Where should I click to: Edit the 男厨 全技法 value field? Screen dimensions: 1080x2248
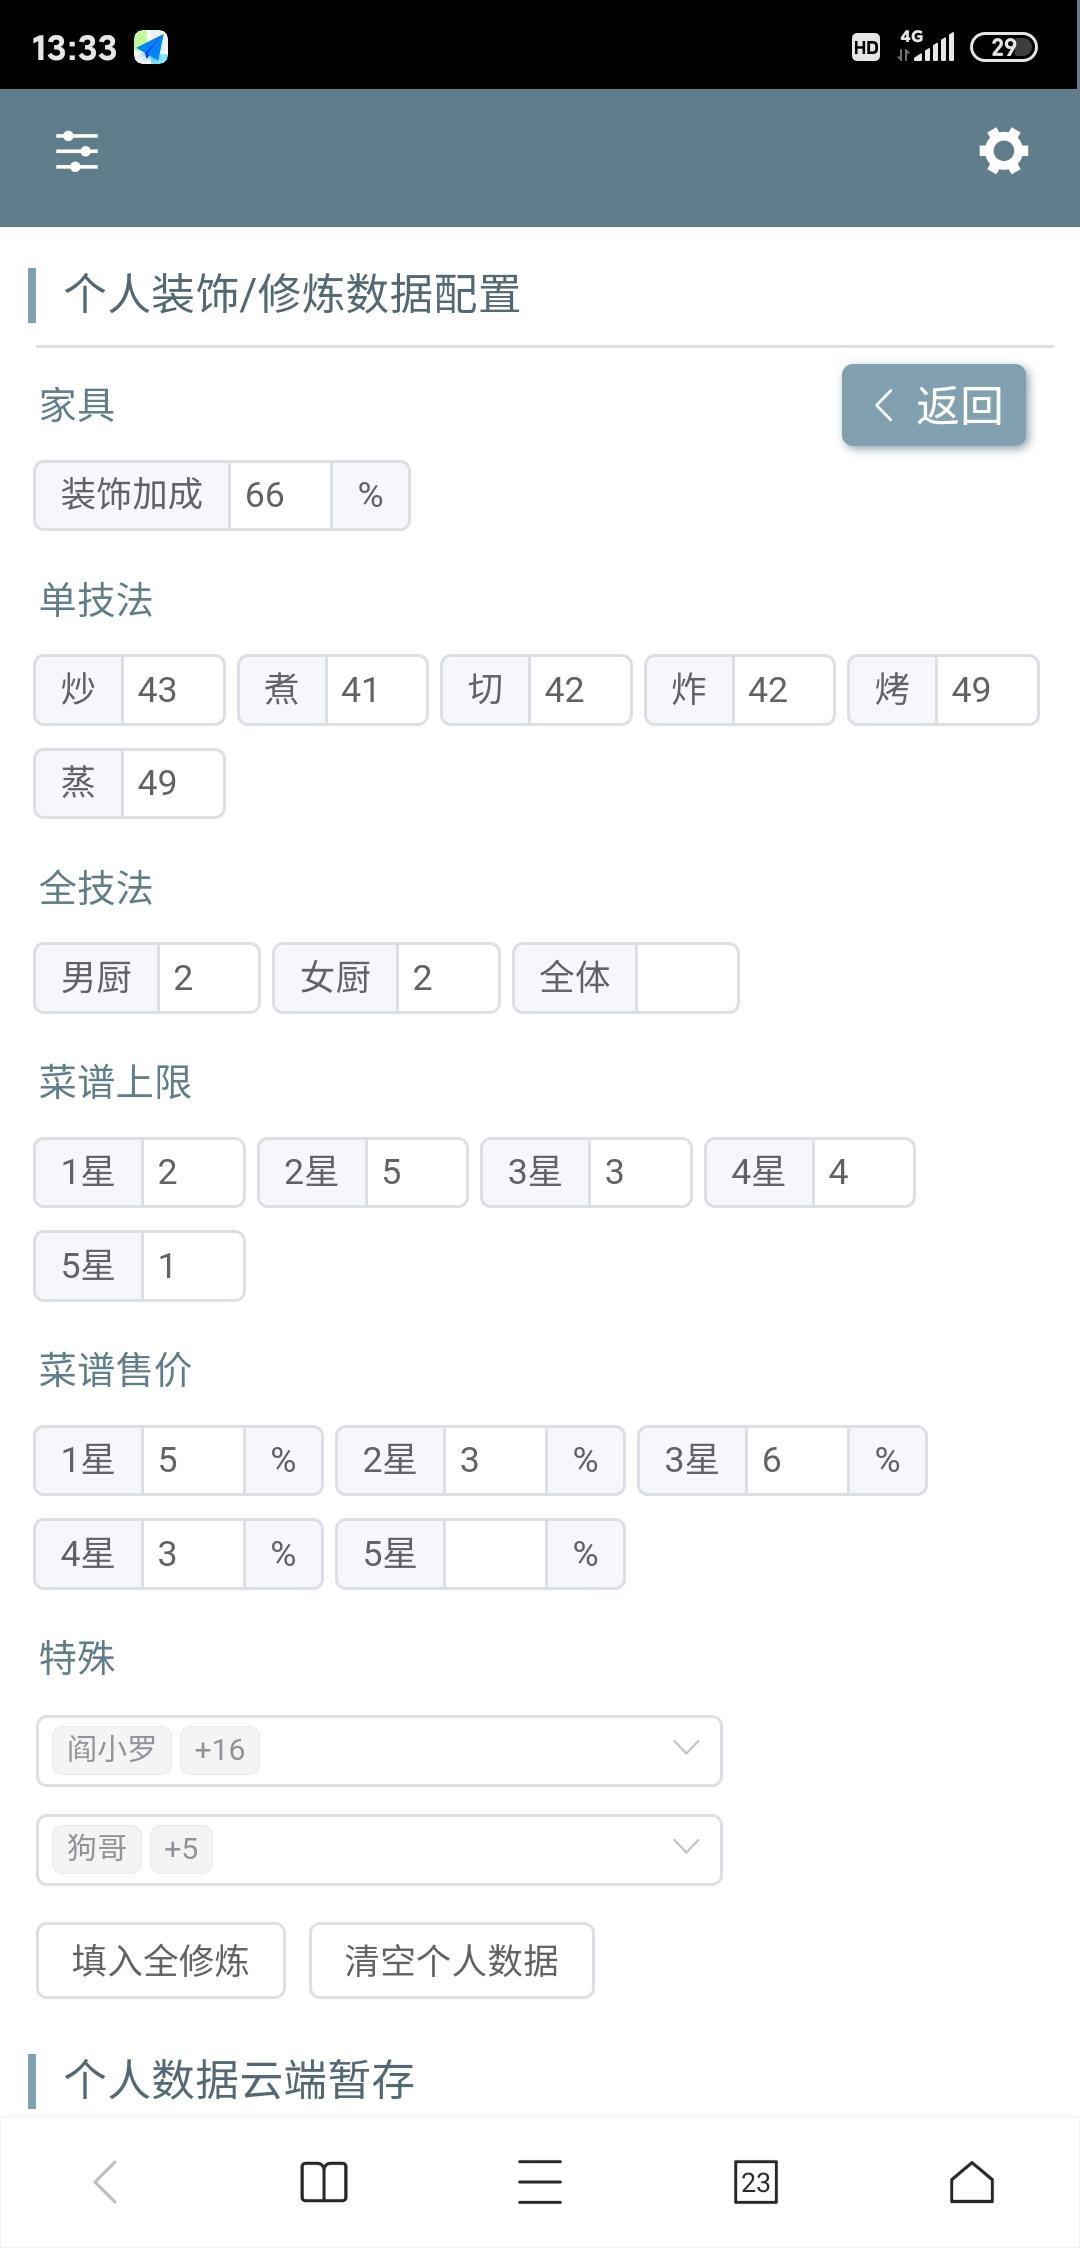point(208,978)
